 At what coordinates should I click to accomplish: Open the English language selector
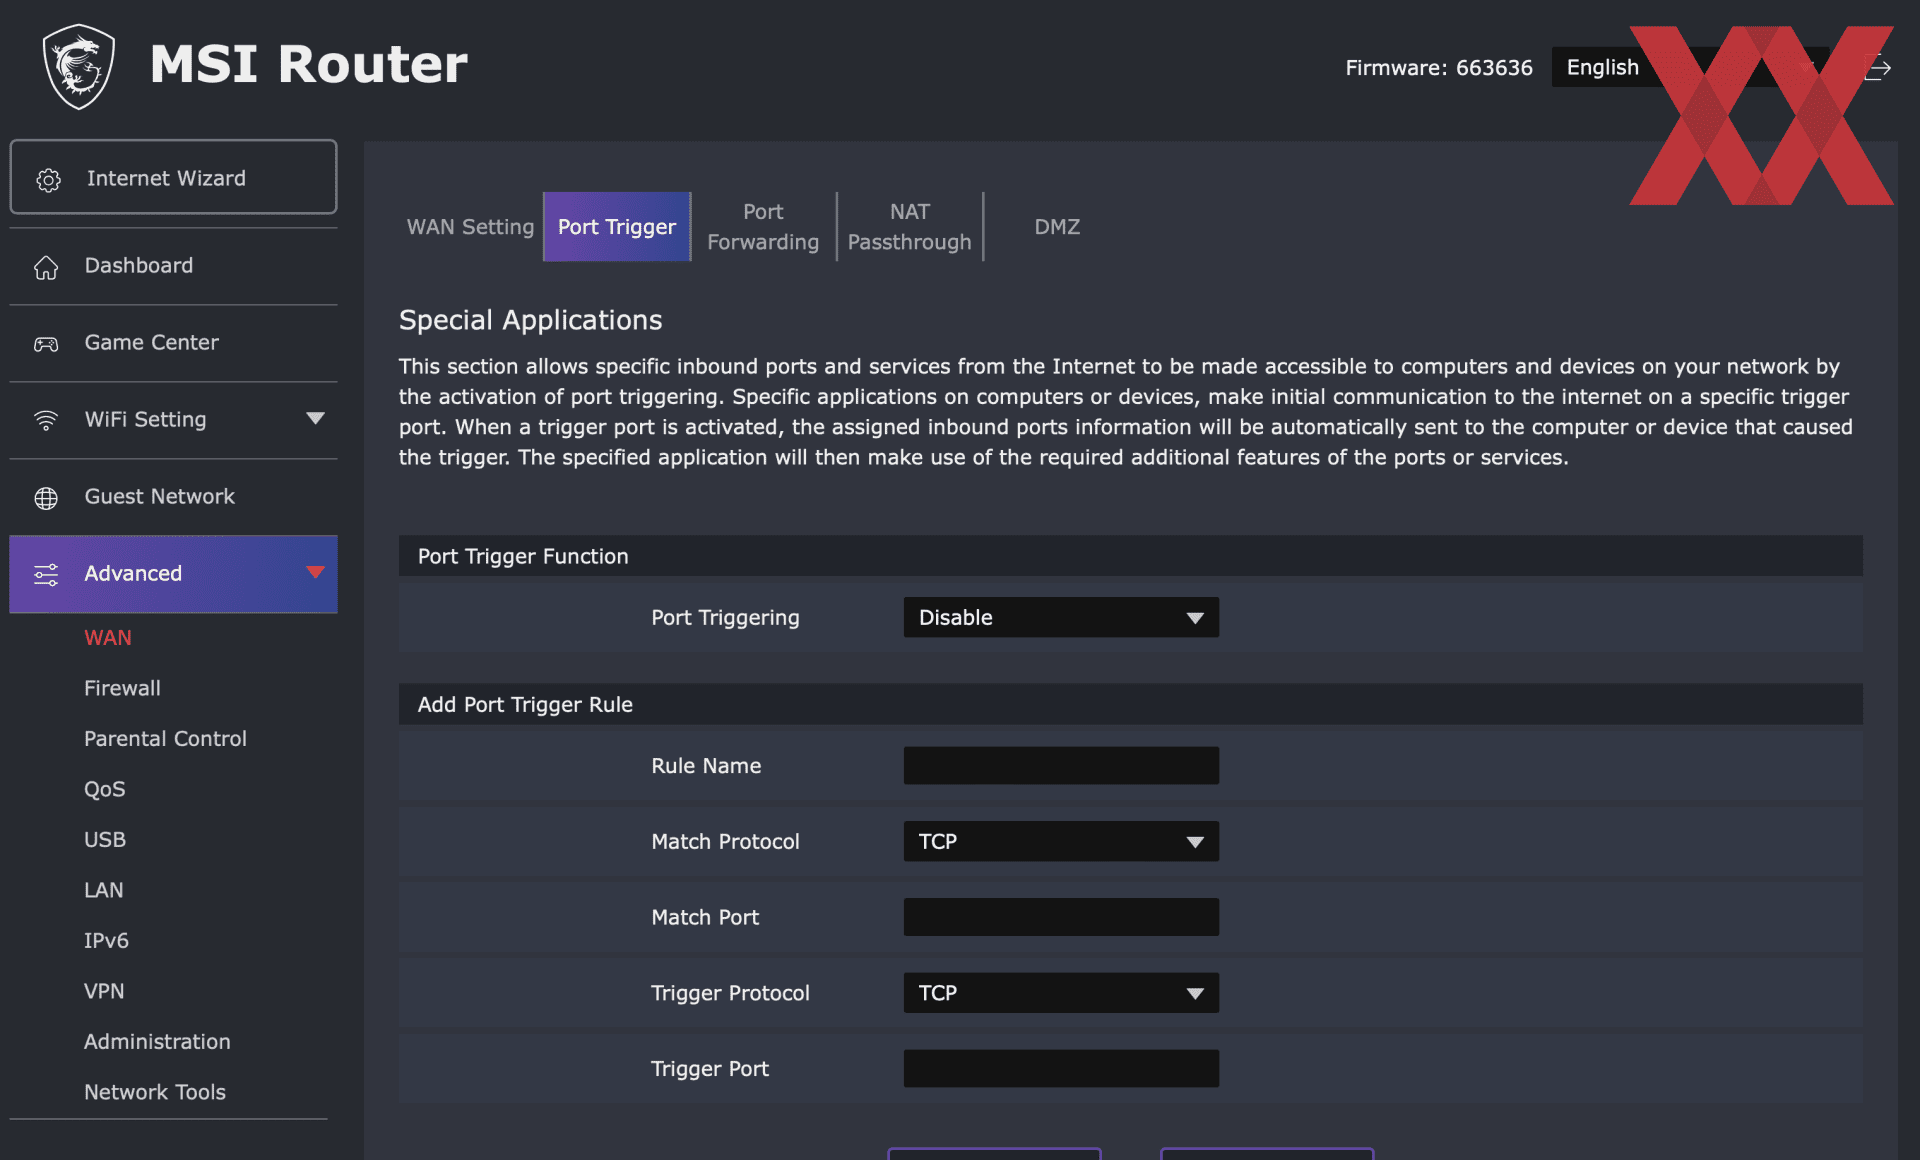coord(1690,67)
